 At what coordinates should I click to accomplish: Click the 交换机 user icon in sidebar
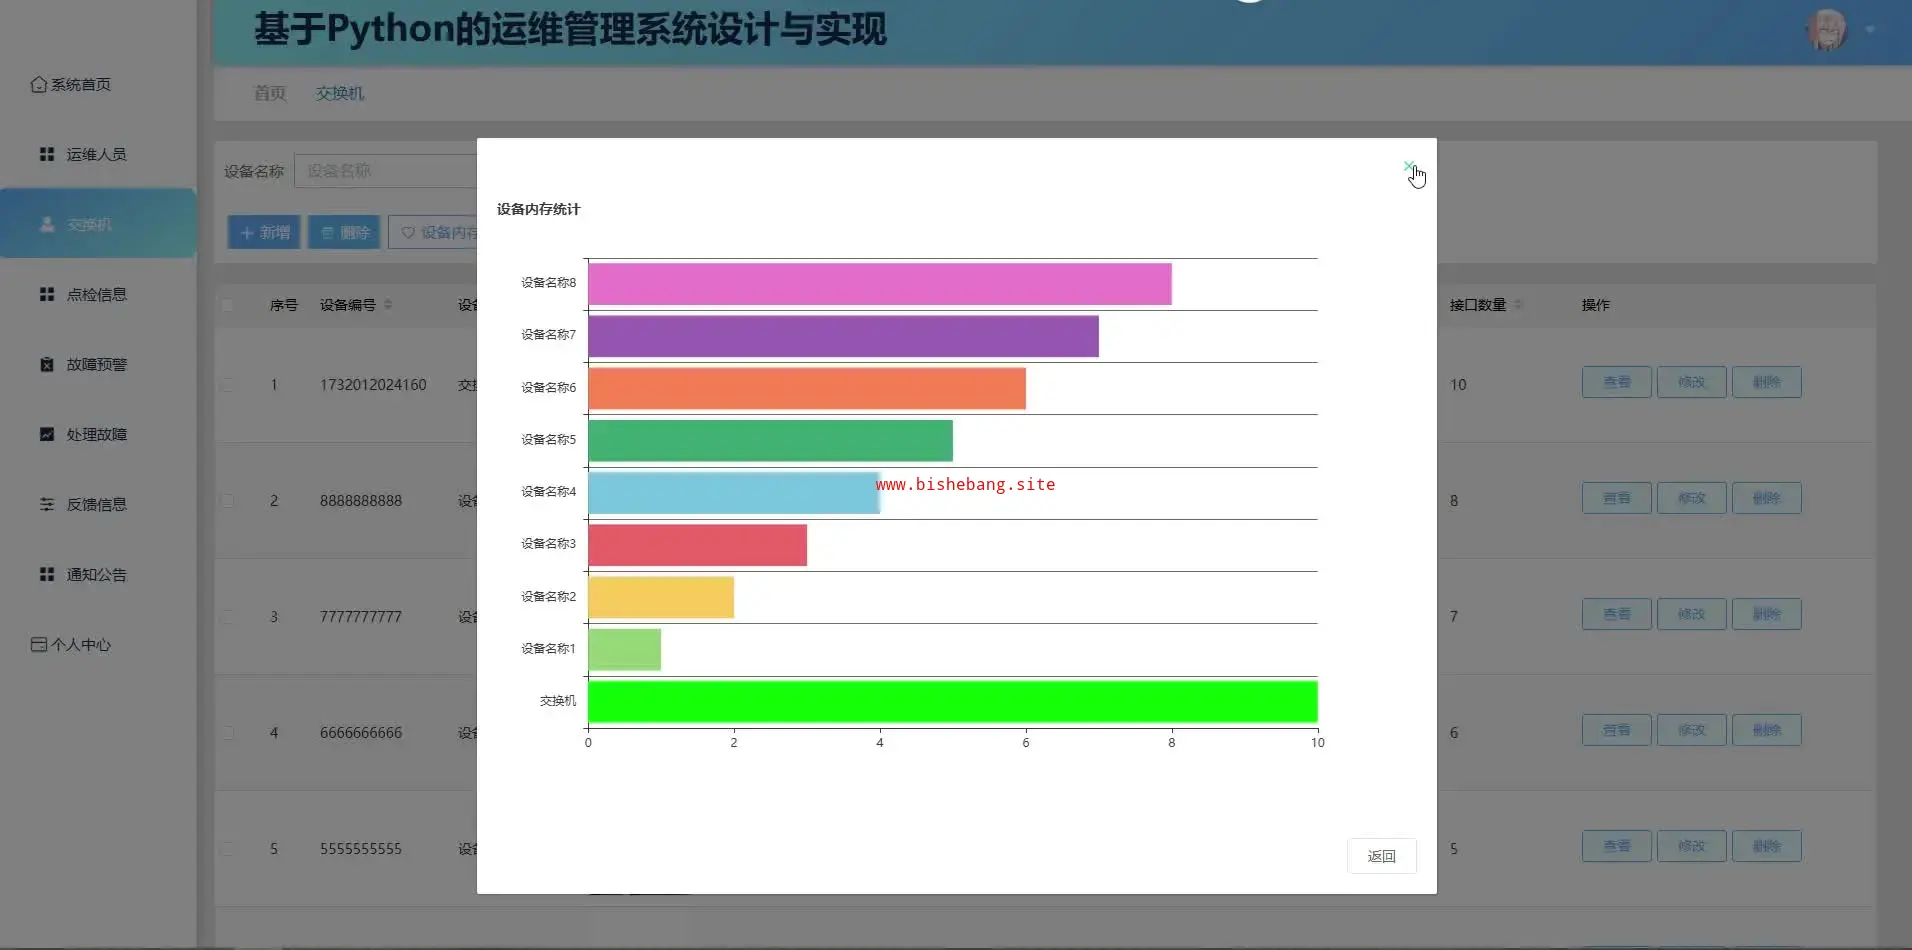(x=46, y=224)
